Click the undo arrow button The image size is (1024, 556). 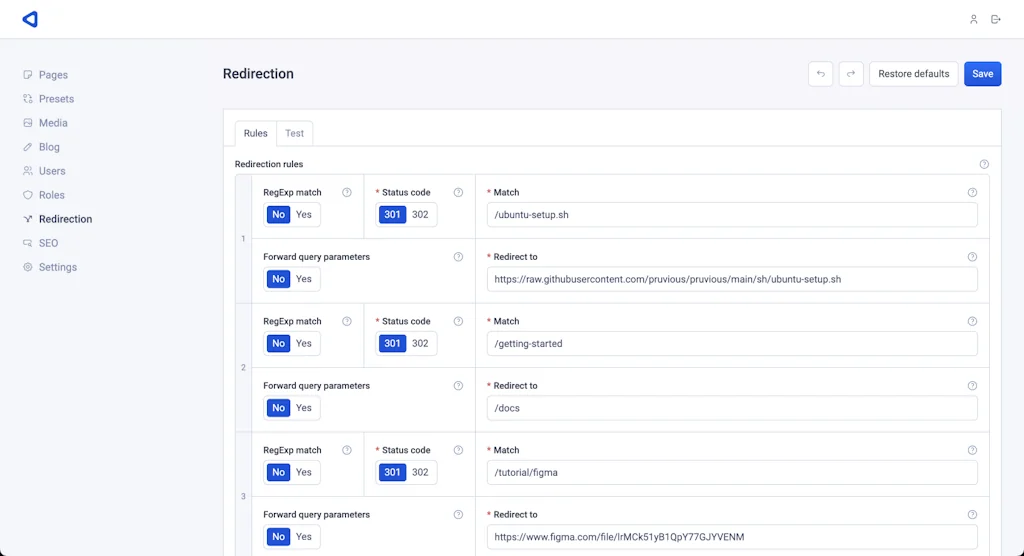coord(820,74)
